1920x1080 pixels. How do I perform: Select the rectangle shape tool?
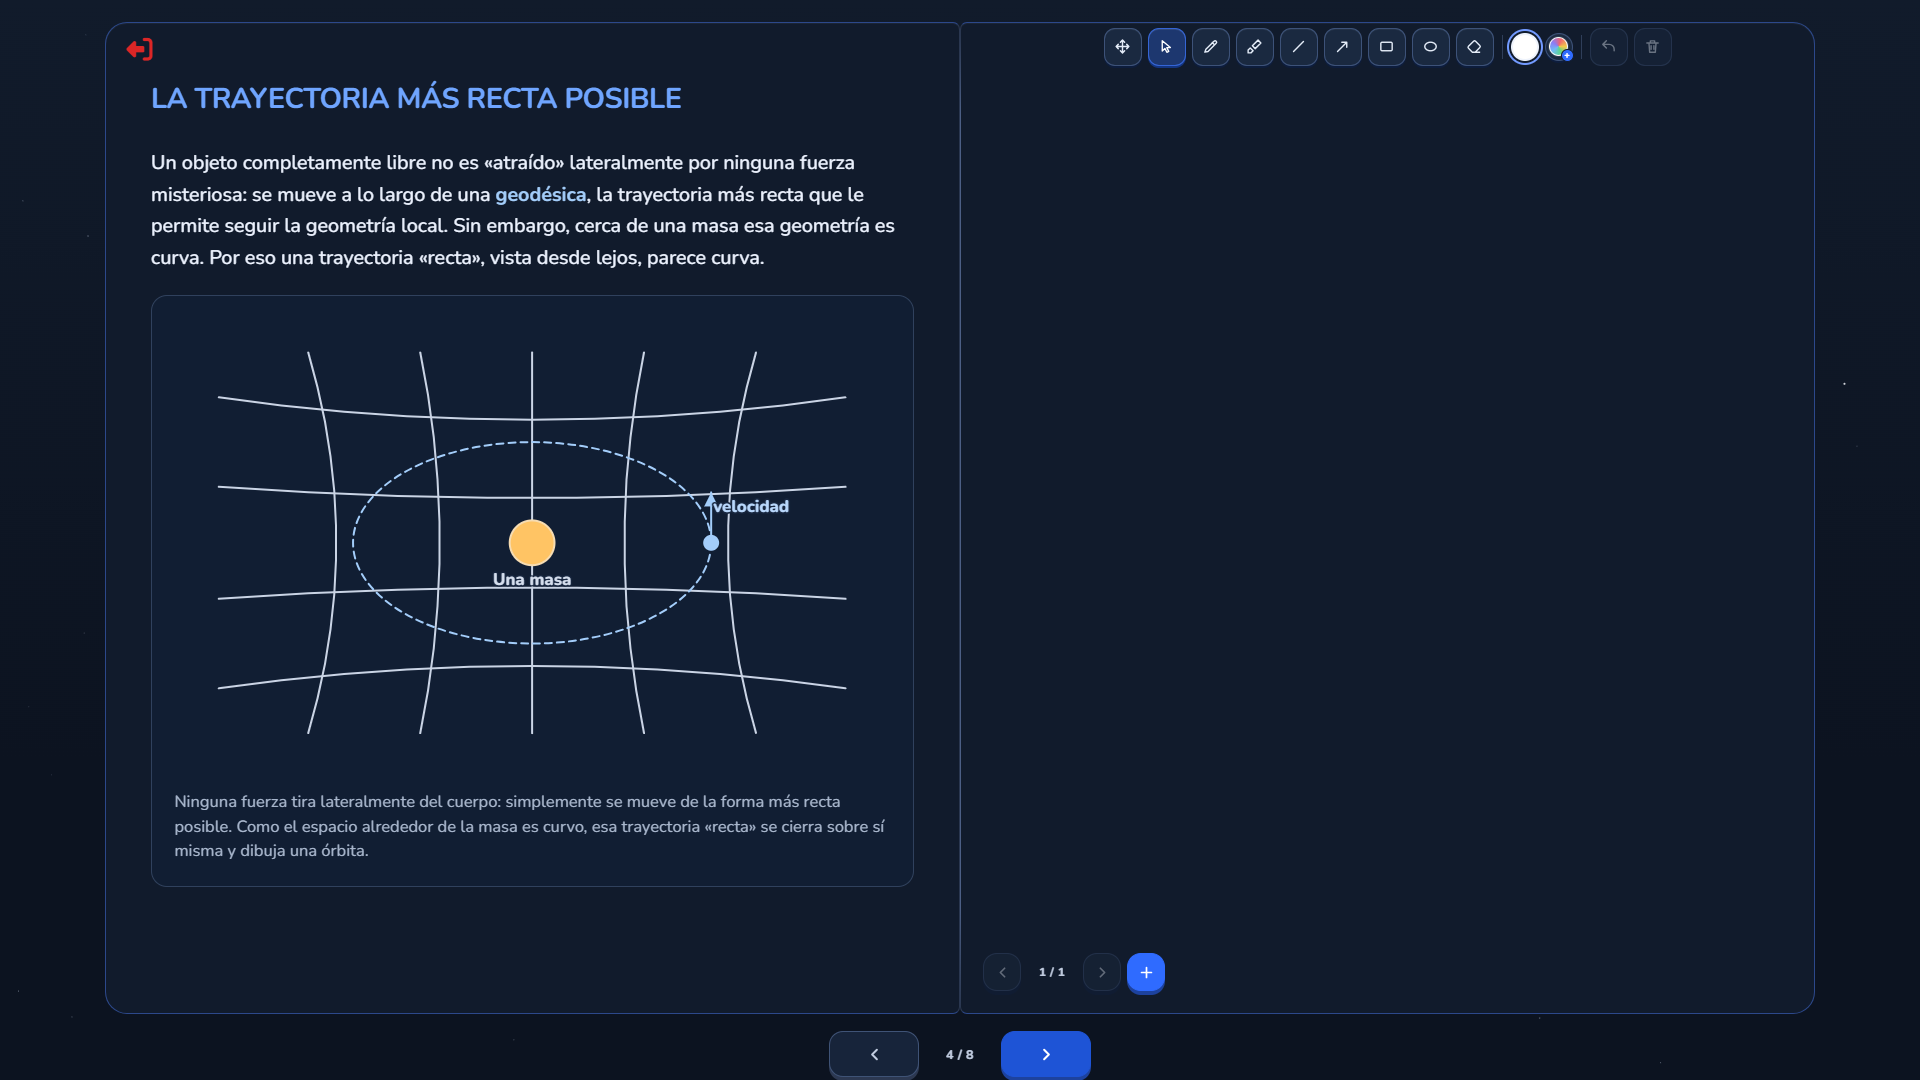(1386, 47)
